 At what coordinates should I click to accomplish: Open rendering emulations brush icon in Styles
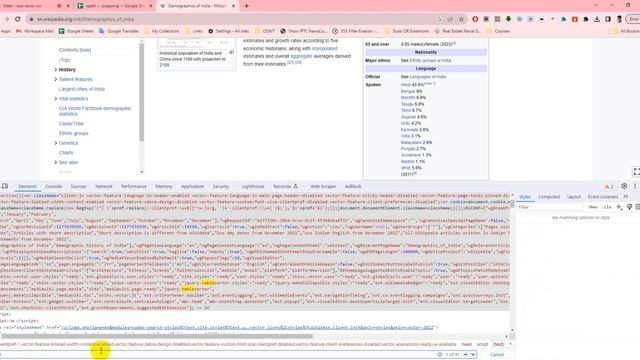629,207
